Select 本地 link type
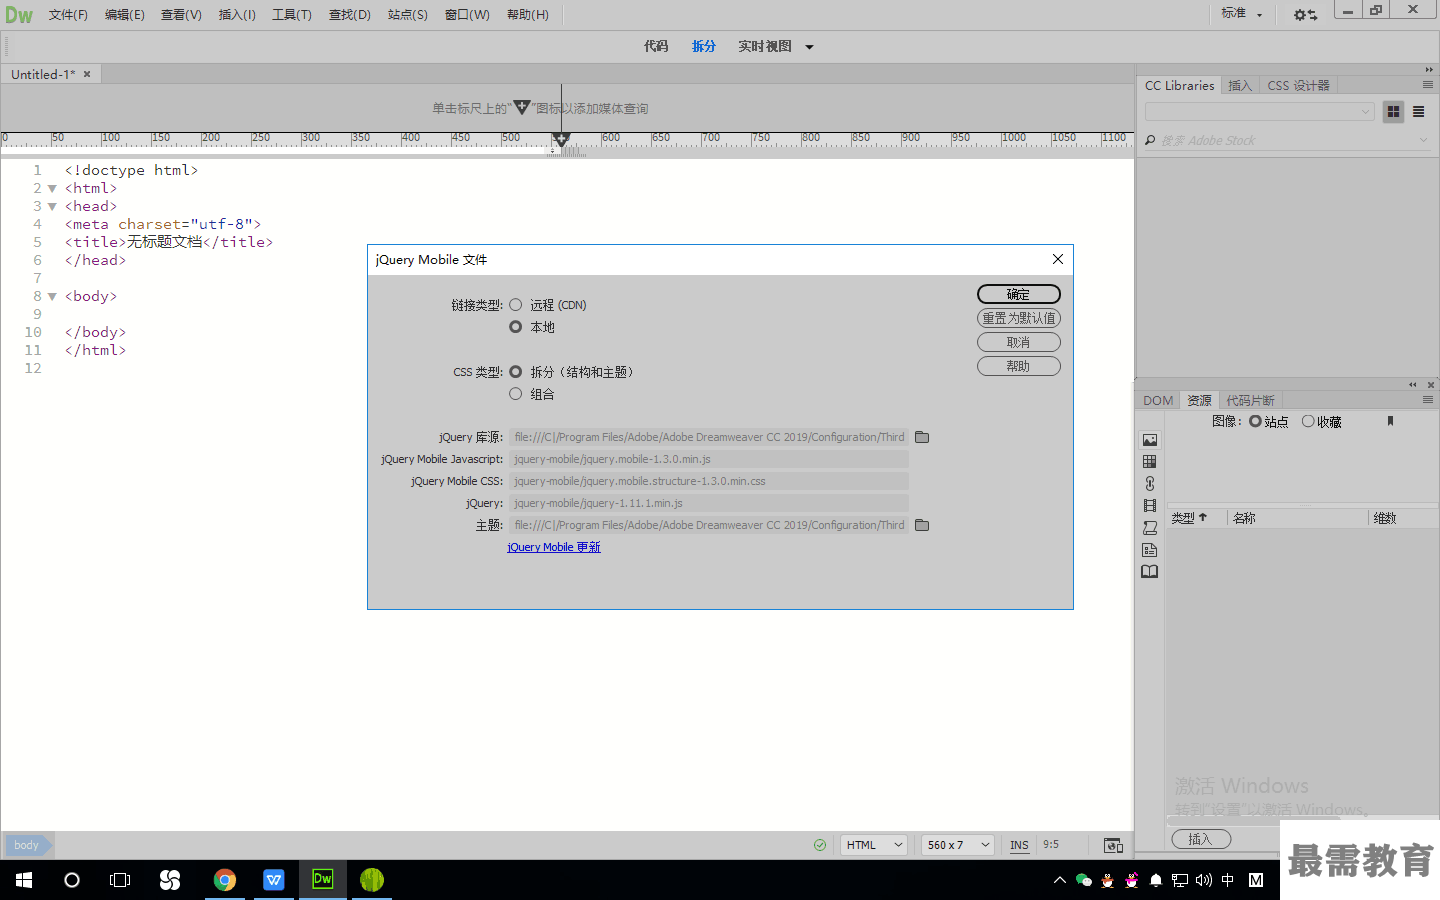The height and width of the screenshot is (900, 1440). [516, 327]
